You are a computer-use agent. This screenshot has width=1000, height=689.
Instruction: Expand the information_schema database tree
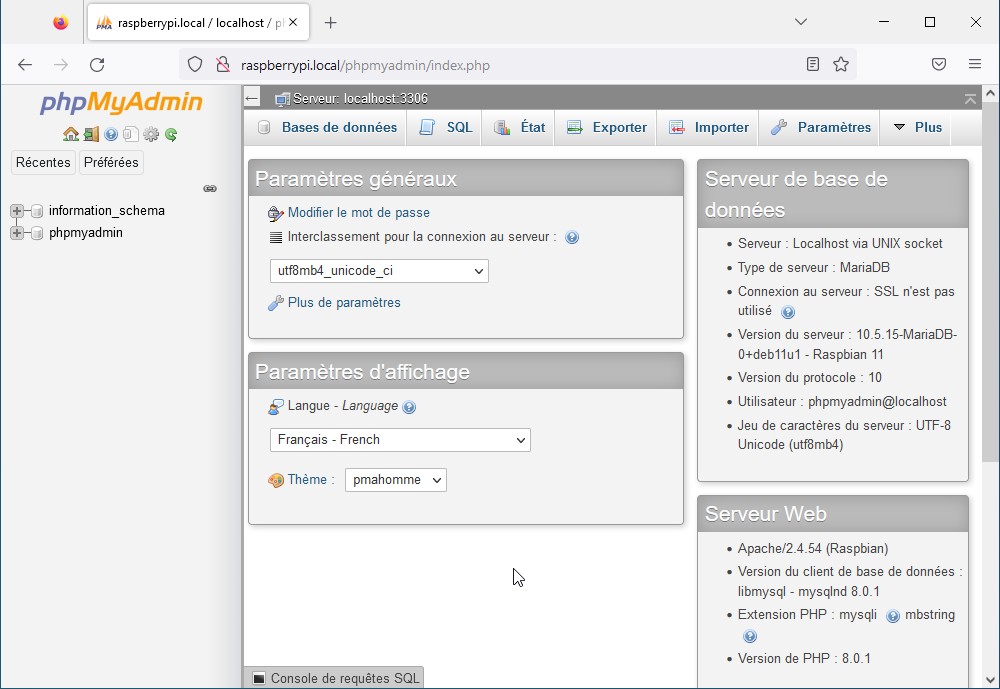17,211
